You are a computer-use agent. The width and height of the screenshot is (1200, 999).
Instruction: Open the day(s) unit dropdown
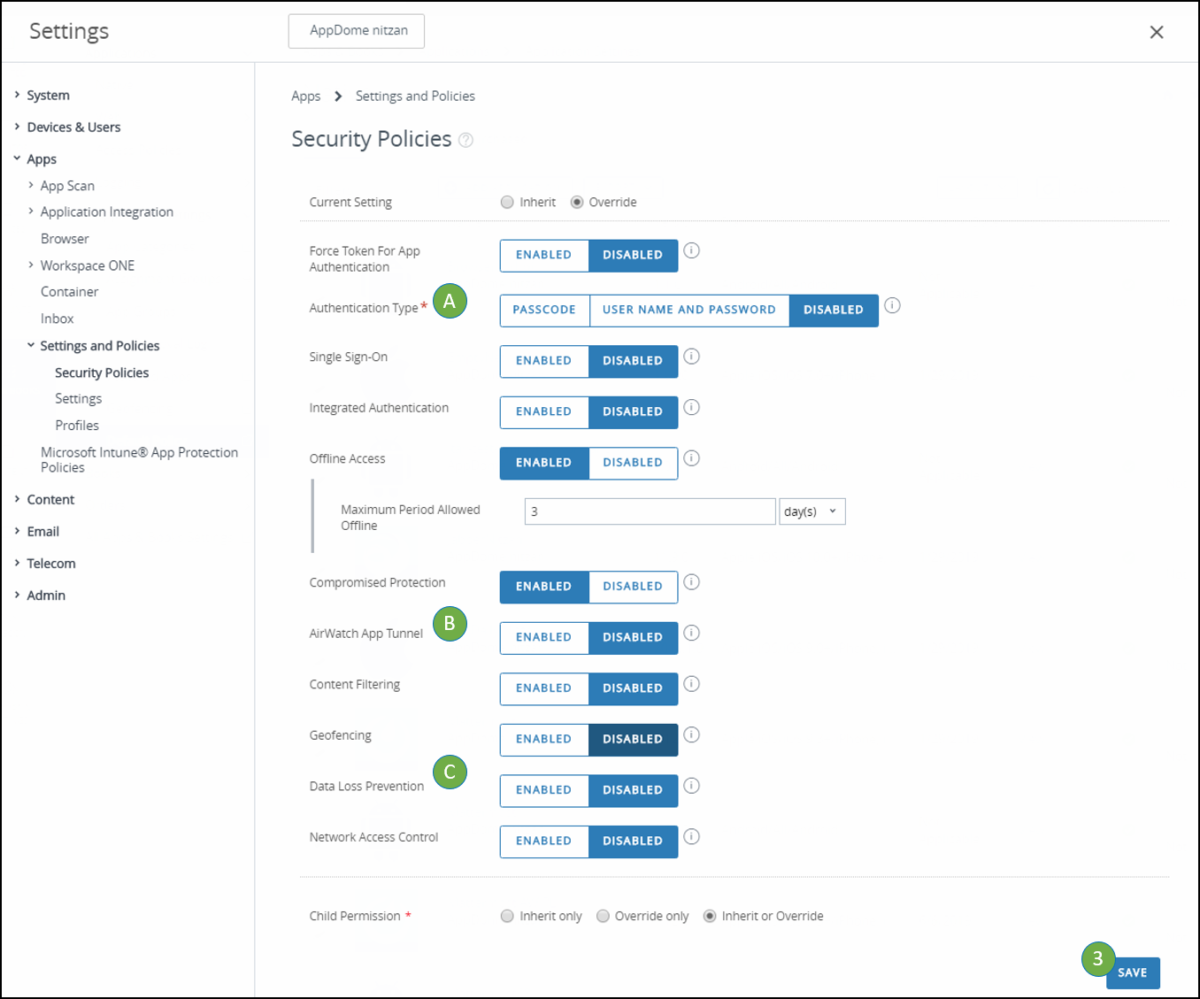click(811, 511)
